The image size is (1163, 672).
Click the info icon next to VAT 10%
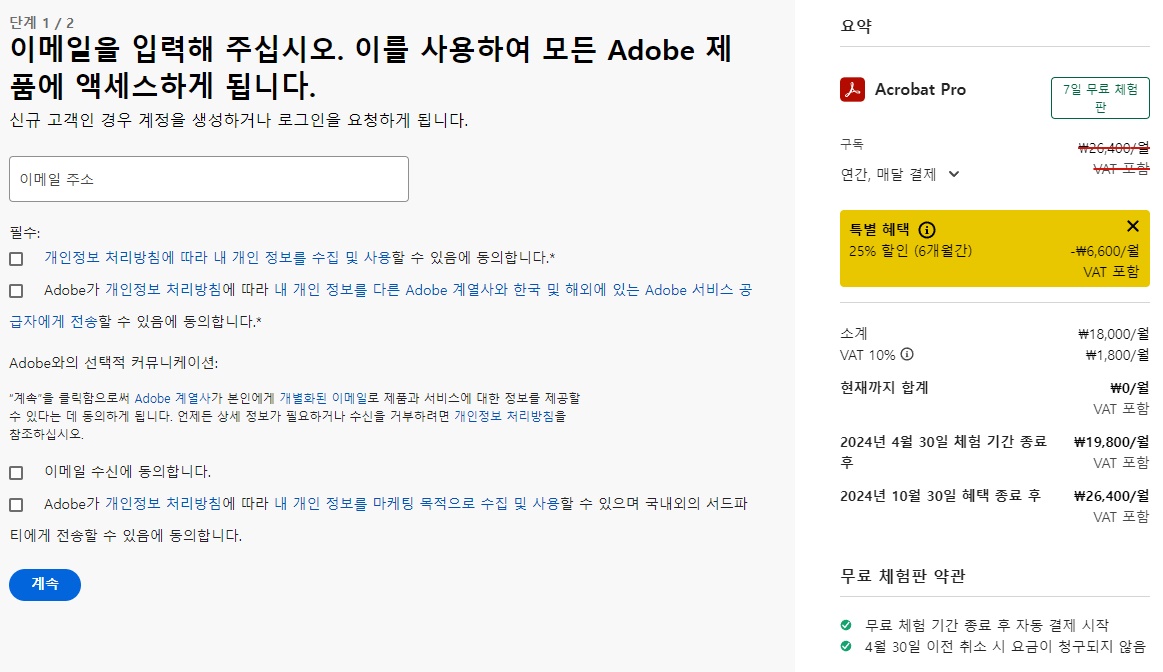coord(908,353)
